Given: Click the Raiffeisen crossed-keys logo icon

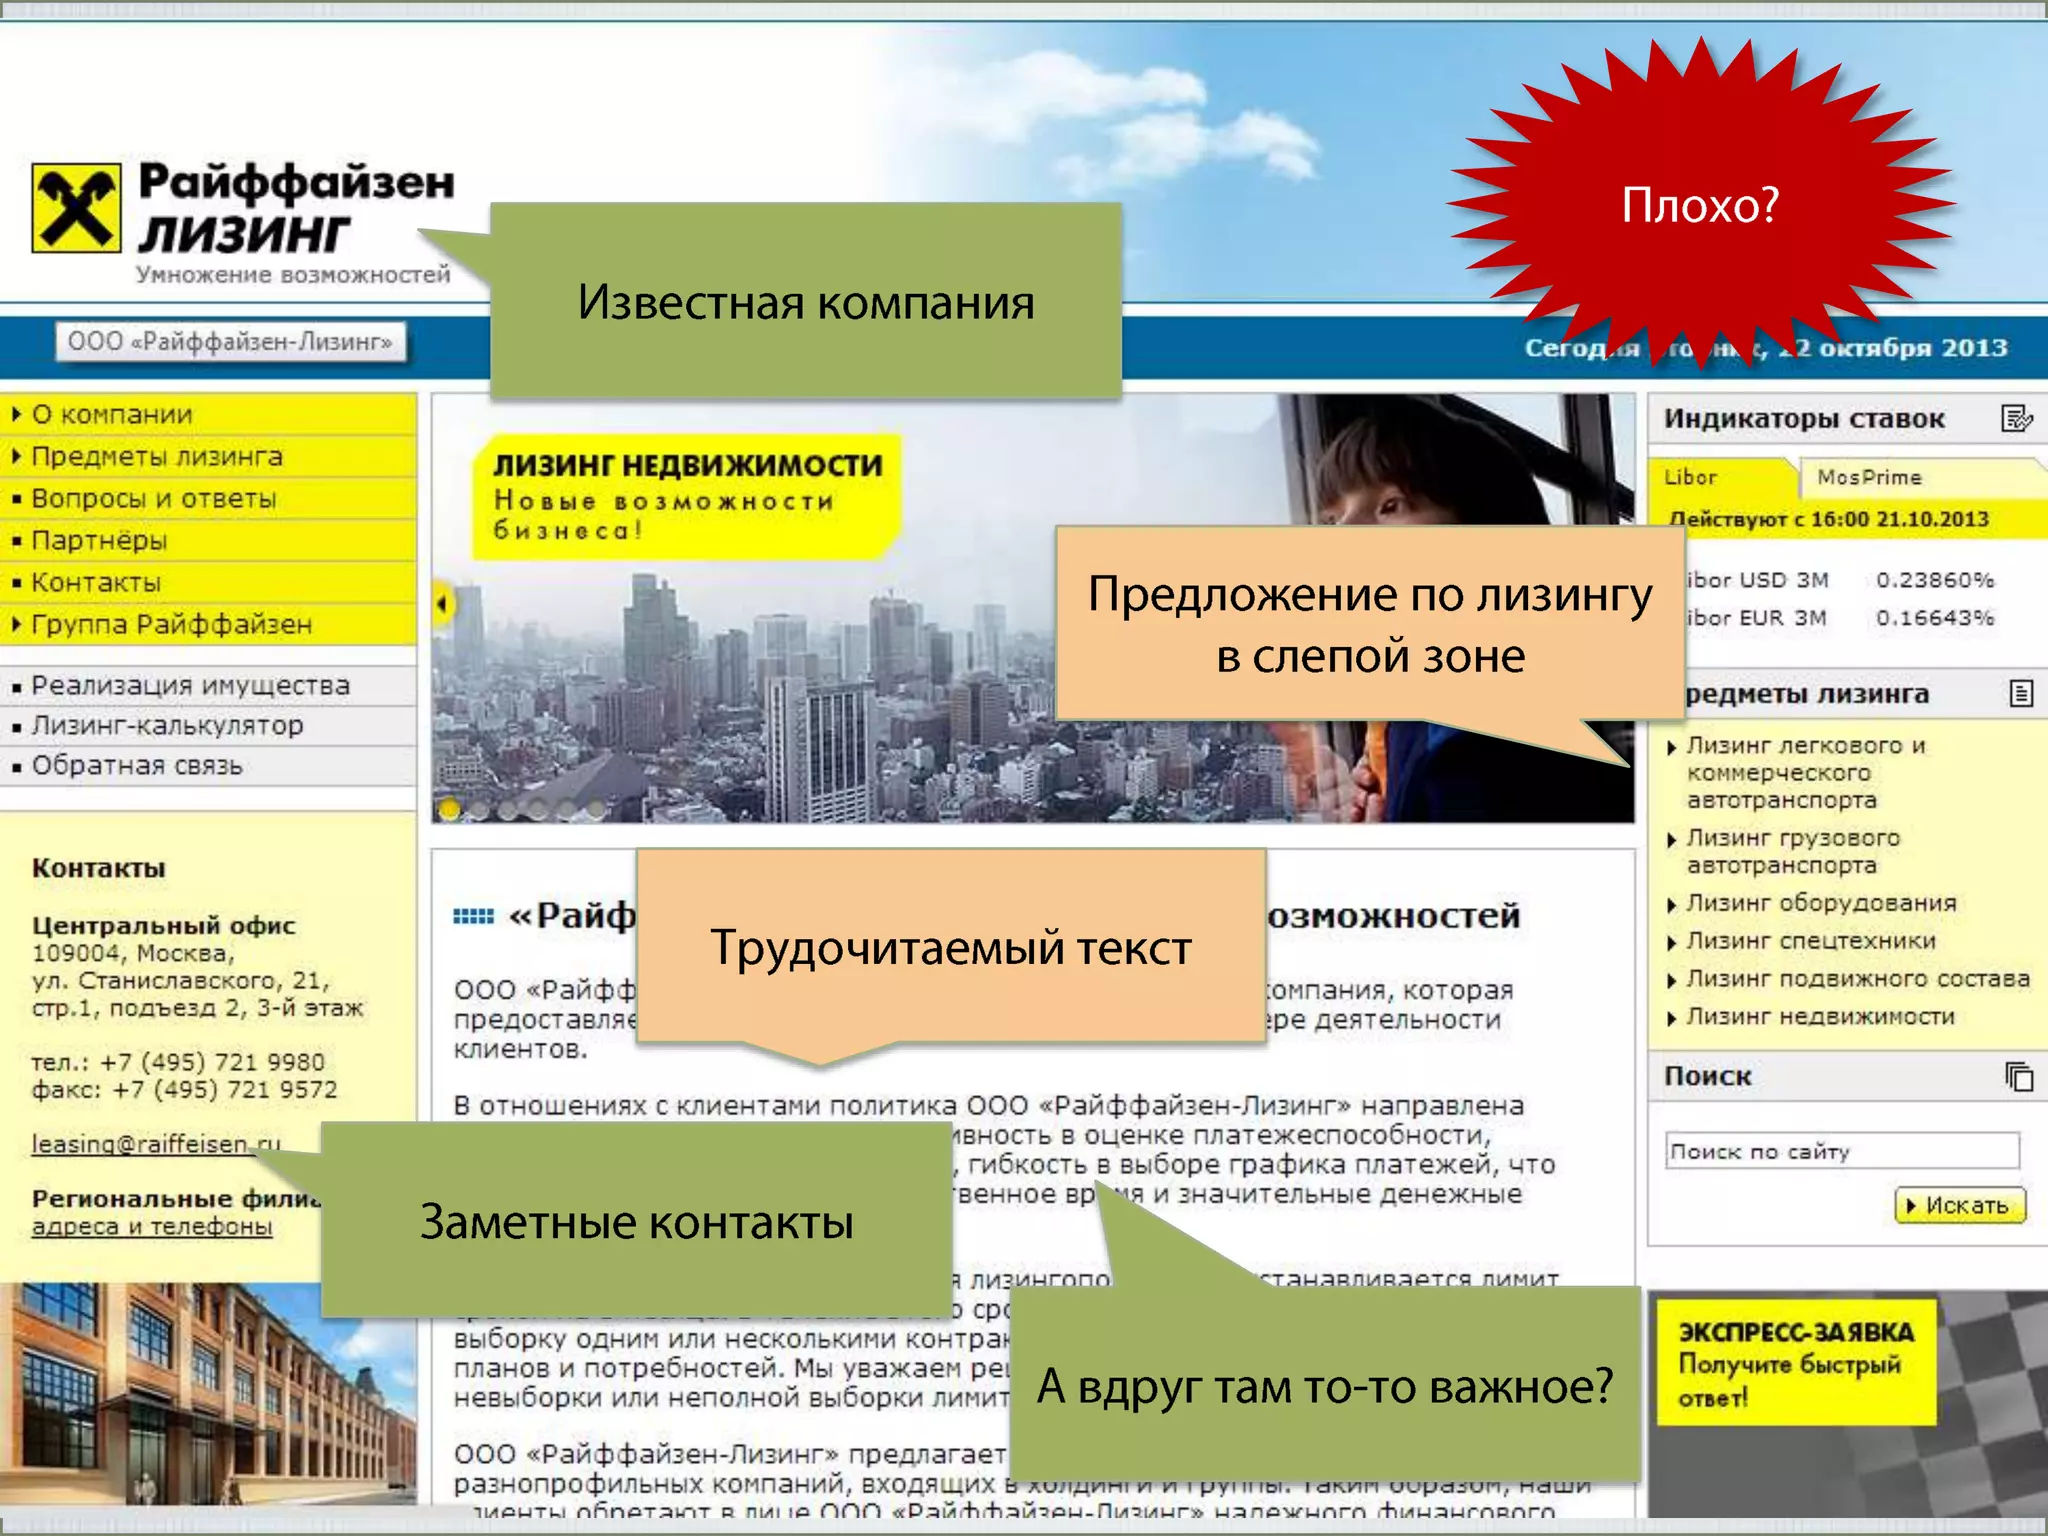Looking at the screenshot, I should (76, 208).
